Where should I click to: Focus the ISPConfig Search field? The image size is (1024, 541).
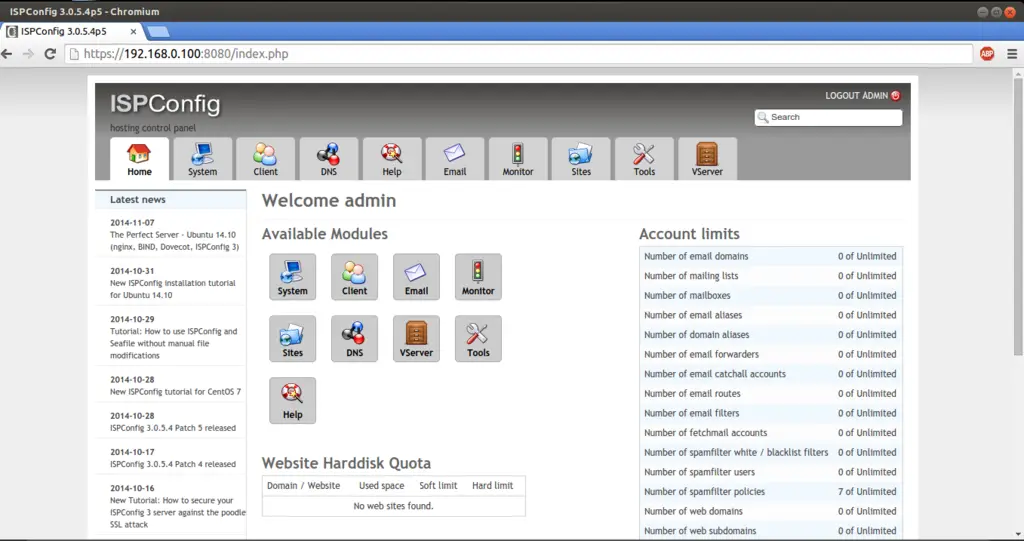tap(829, 117)
